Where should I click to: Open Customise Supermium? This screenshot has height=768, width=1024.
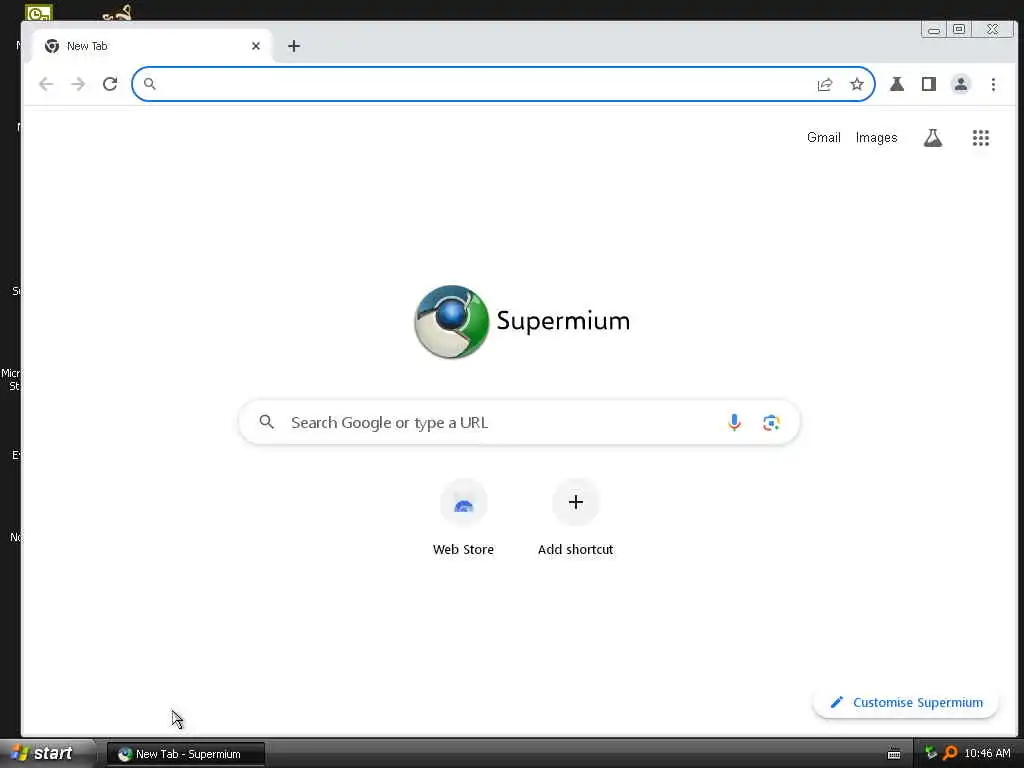point(906,703)
